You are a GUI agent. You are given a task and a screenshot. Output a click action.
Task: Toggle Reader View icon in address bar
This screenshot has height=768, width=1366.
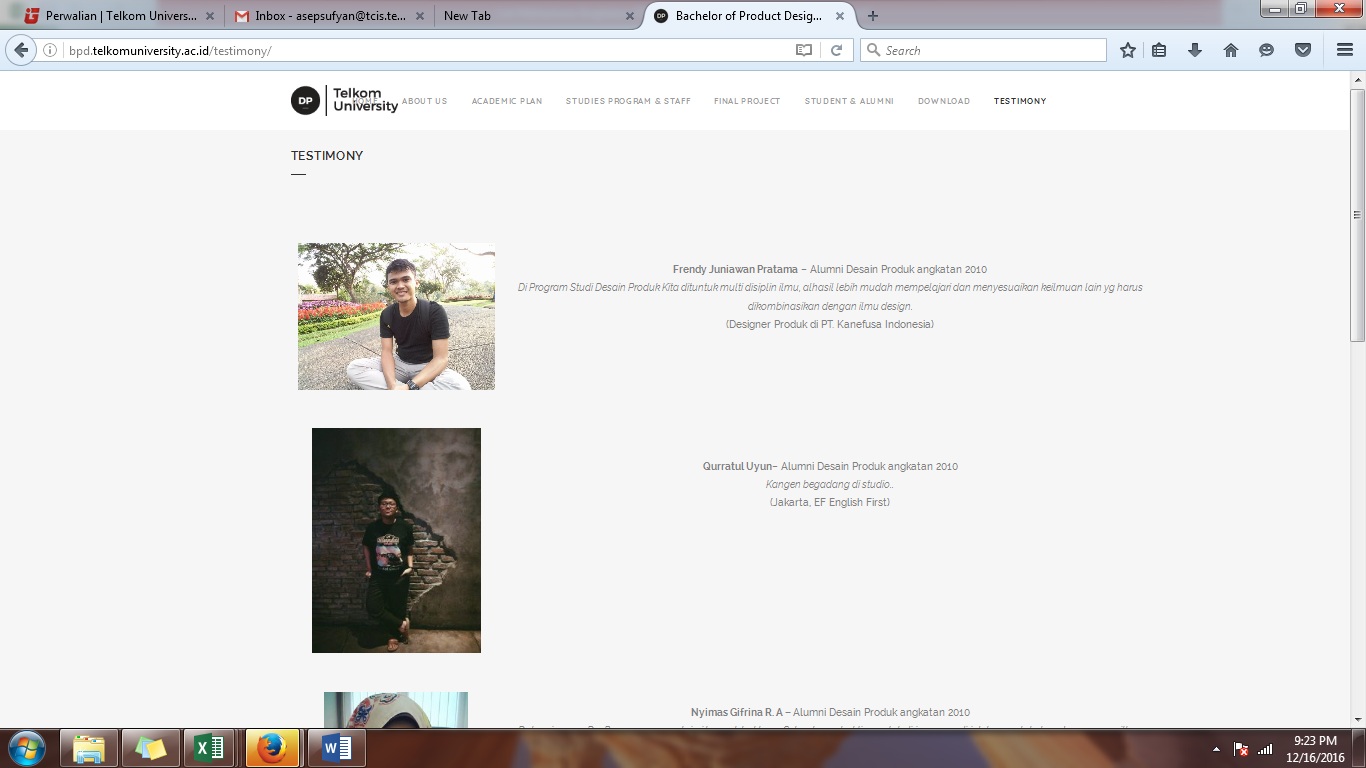pyautogui.click(x=804, y=50)
